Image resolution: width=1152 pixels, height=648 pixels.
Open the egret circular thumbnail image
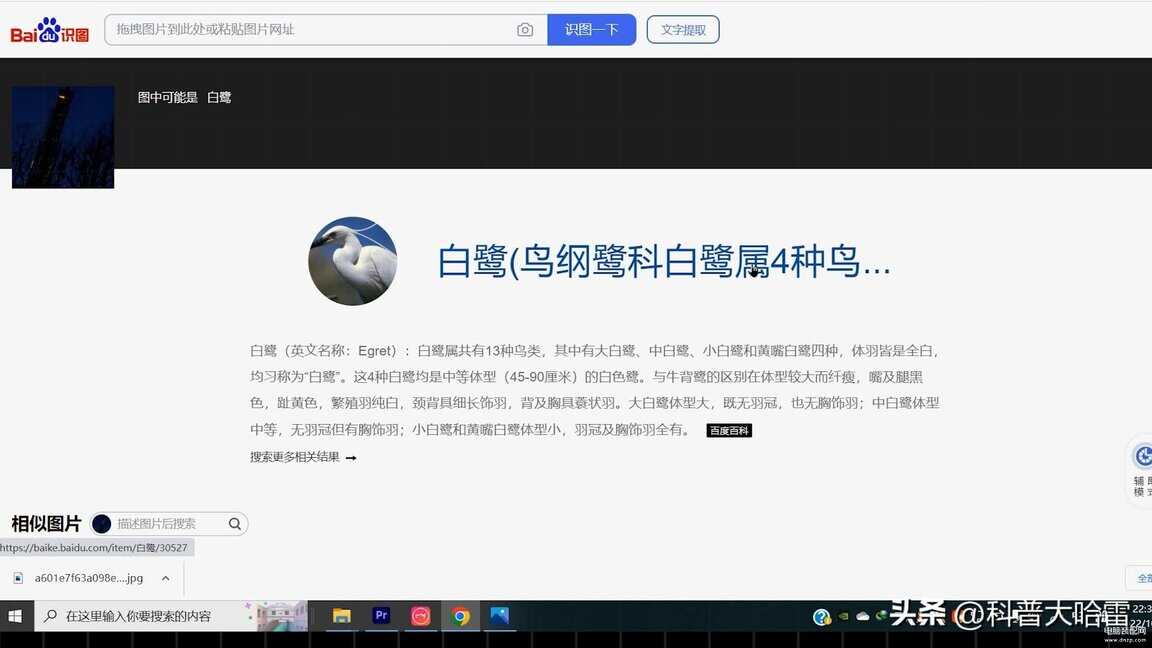point(352,261)
